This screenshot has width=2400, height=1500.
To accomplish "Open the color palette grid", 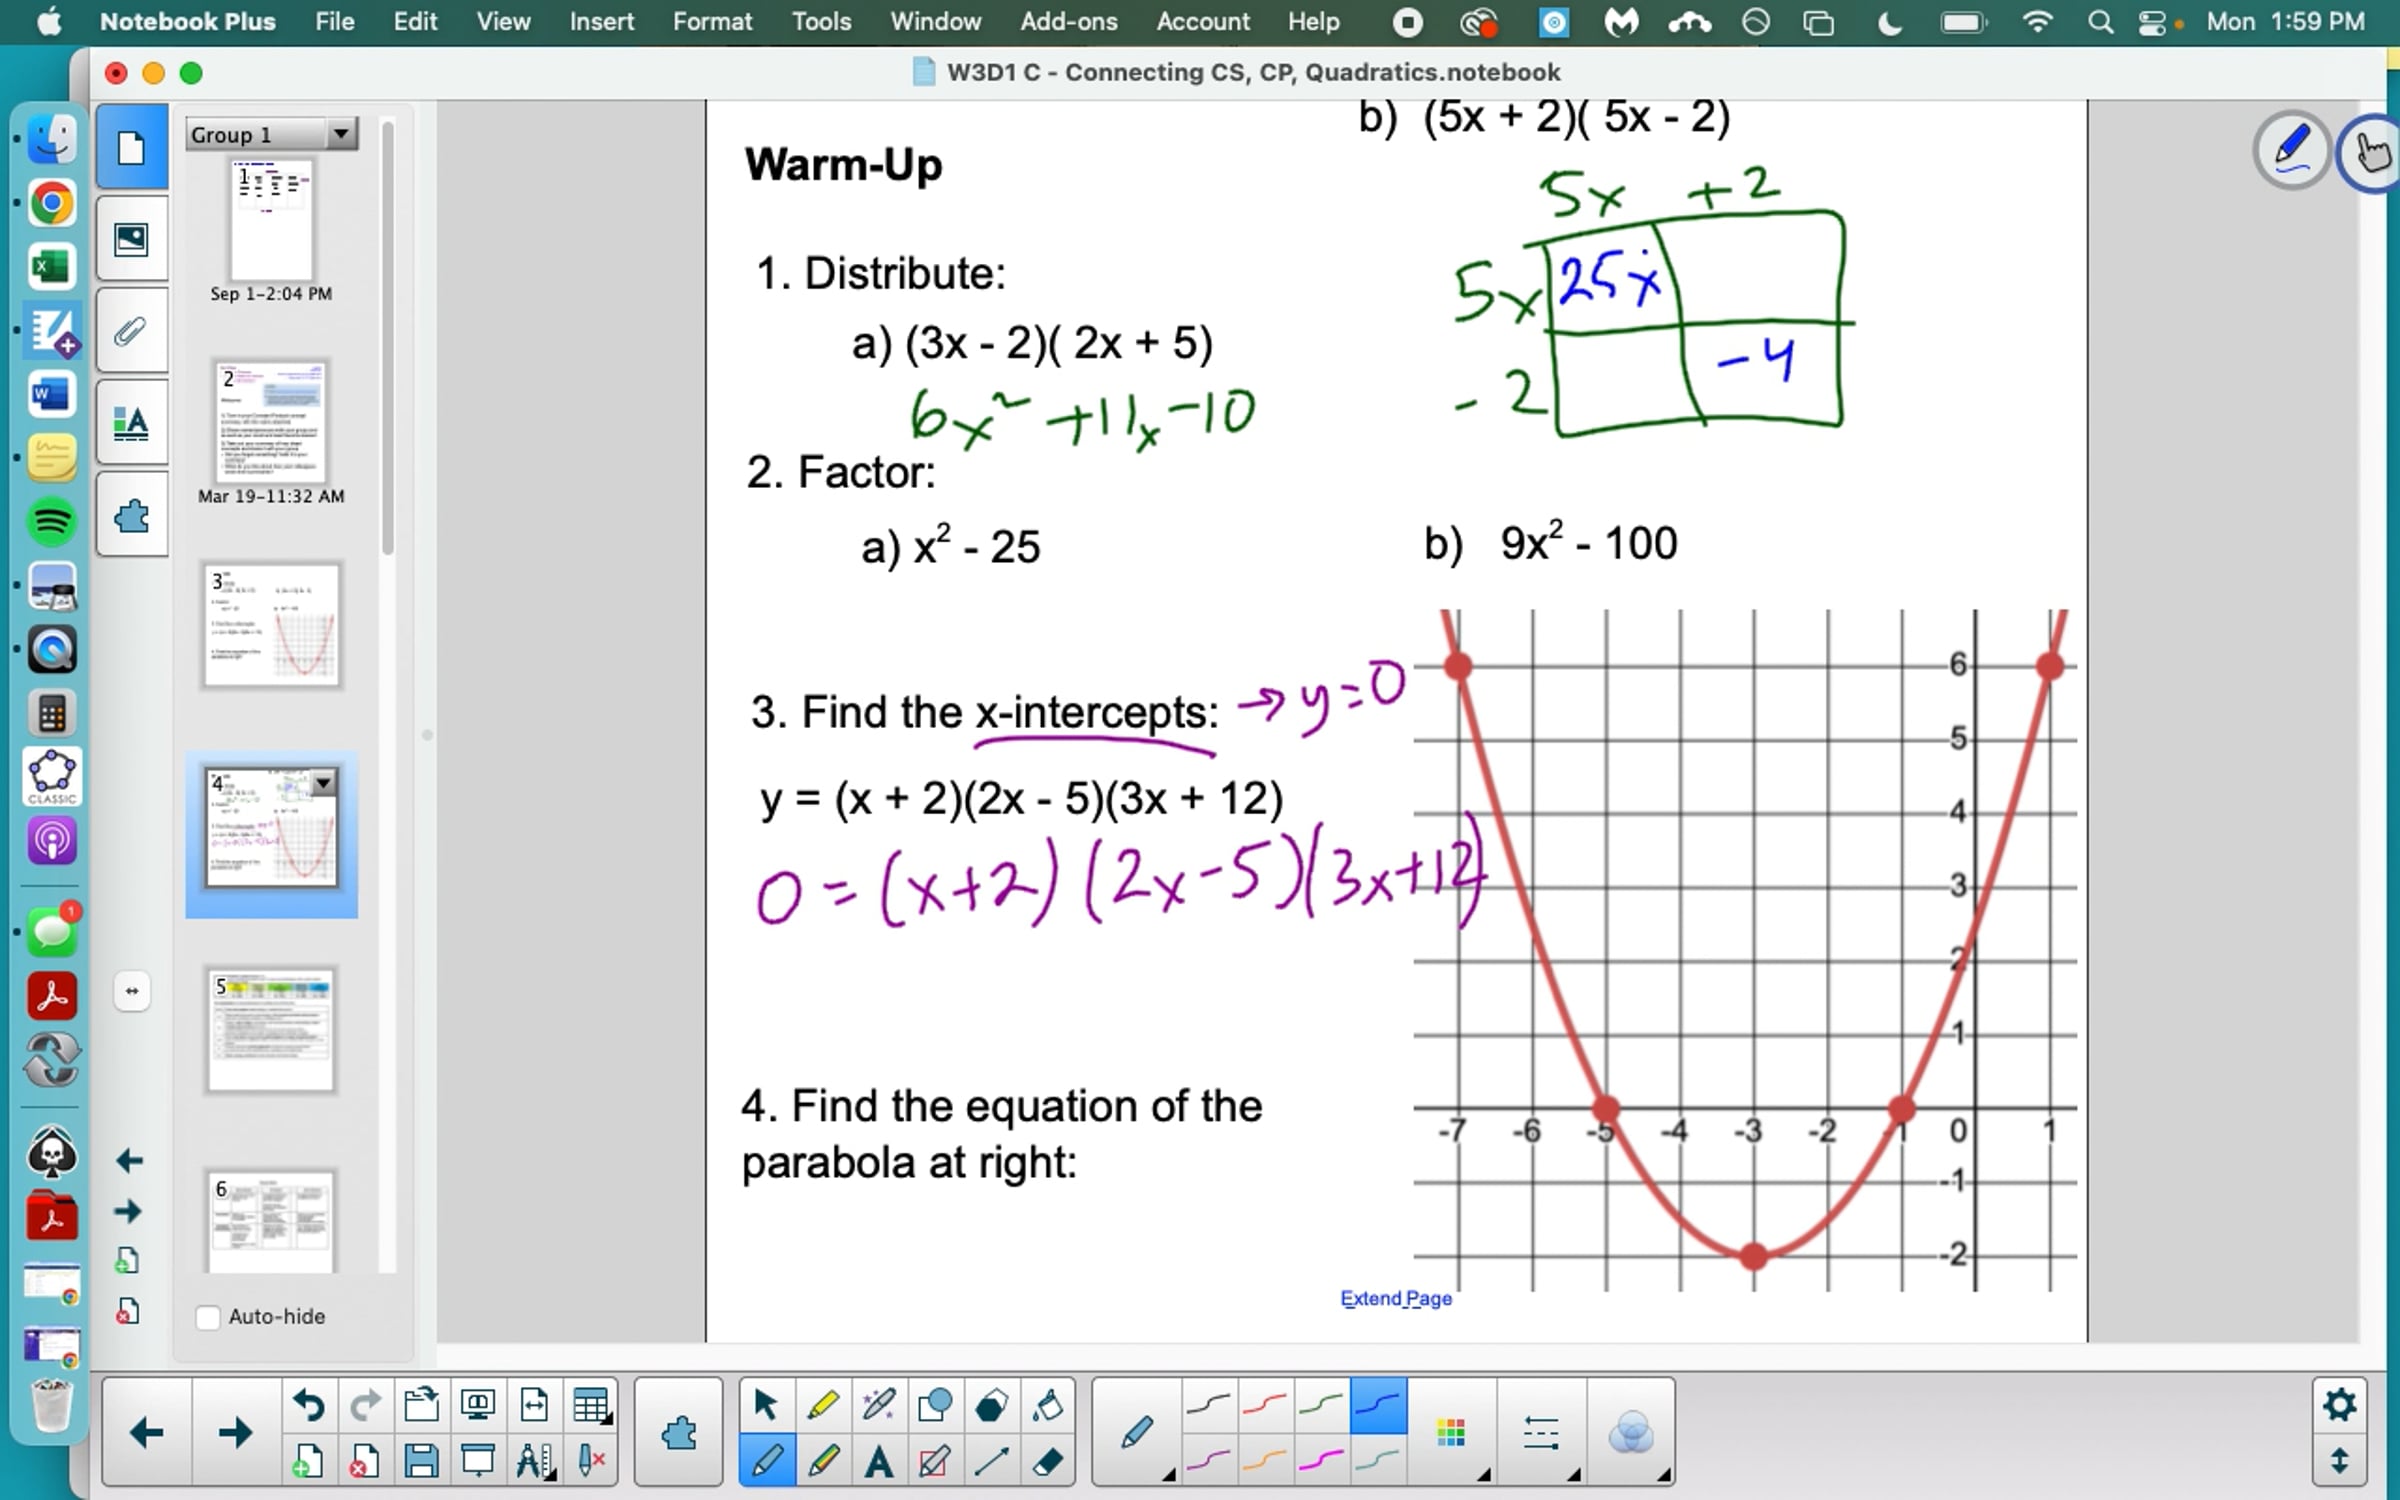I will pos(1451,1434).
